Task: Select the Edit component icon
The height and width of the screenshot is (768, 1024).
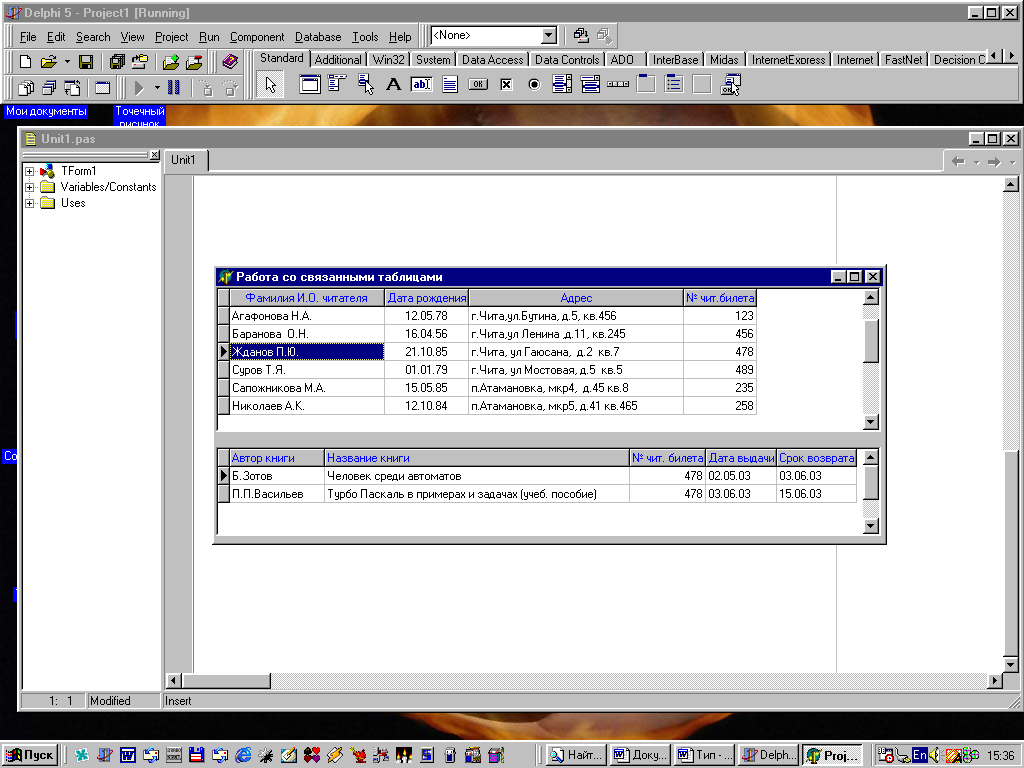Action: coord(421,84)
